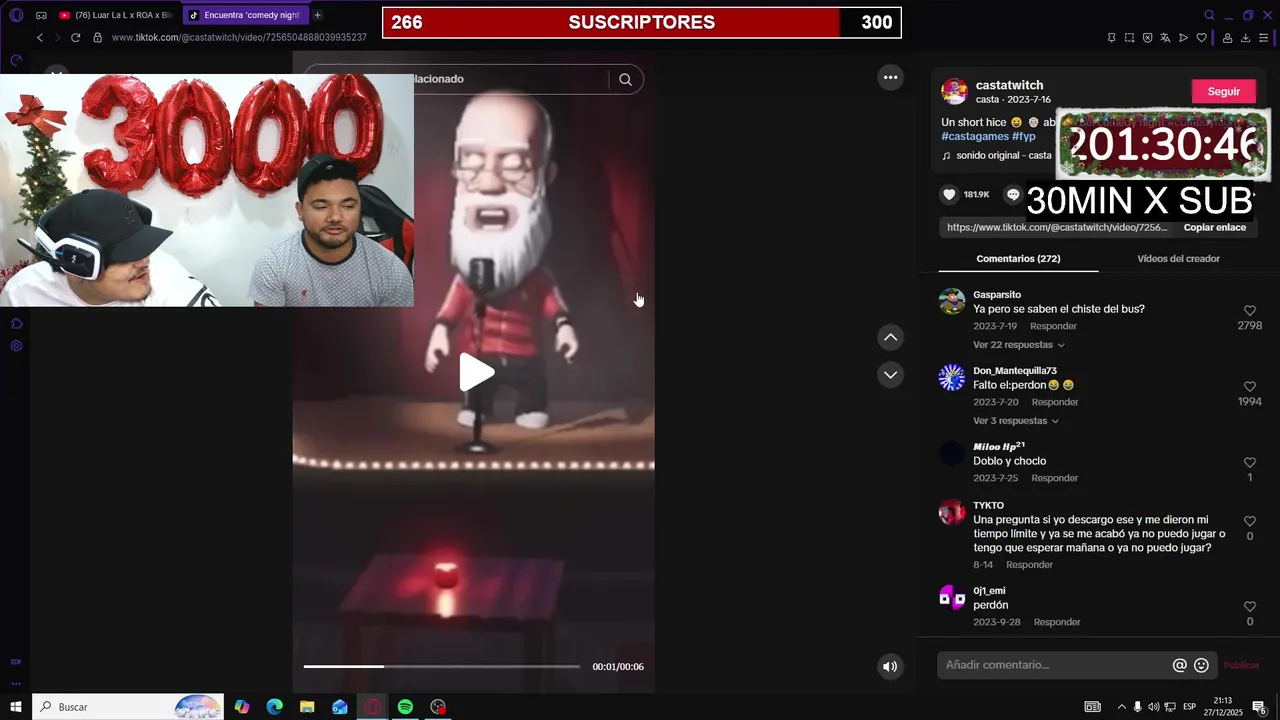Seek the video progress bar
The width and height of the screenshot is (1280, 720).
click(442, 666)
